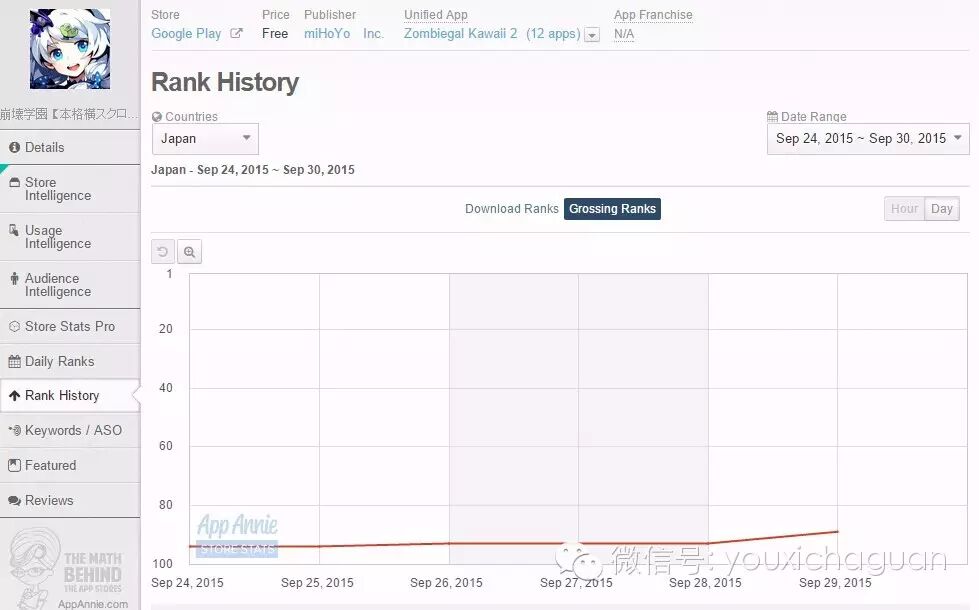Click the AppAnnie.com banner link
Viewport: 979px width, 610px height.
coord(93,604)
